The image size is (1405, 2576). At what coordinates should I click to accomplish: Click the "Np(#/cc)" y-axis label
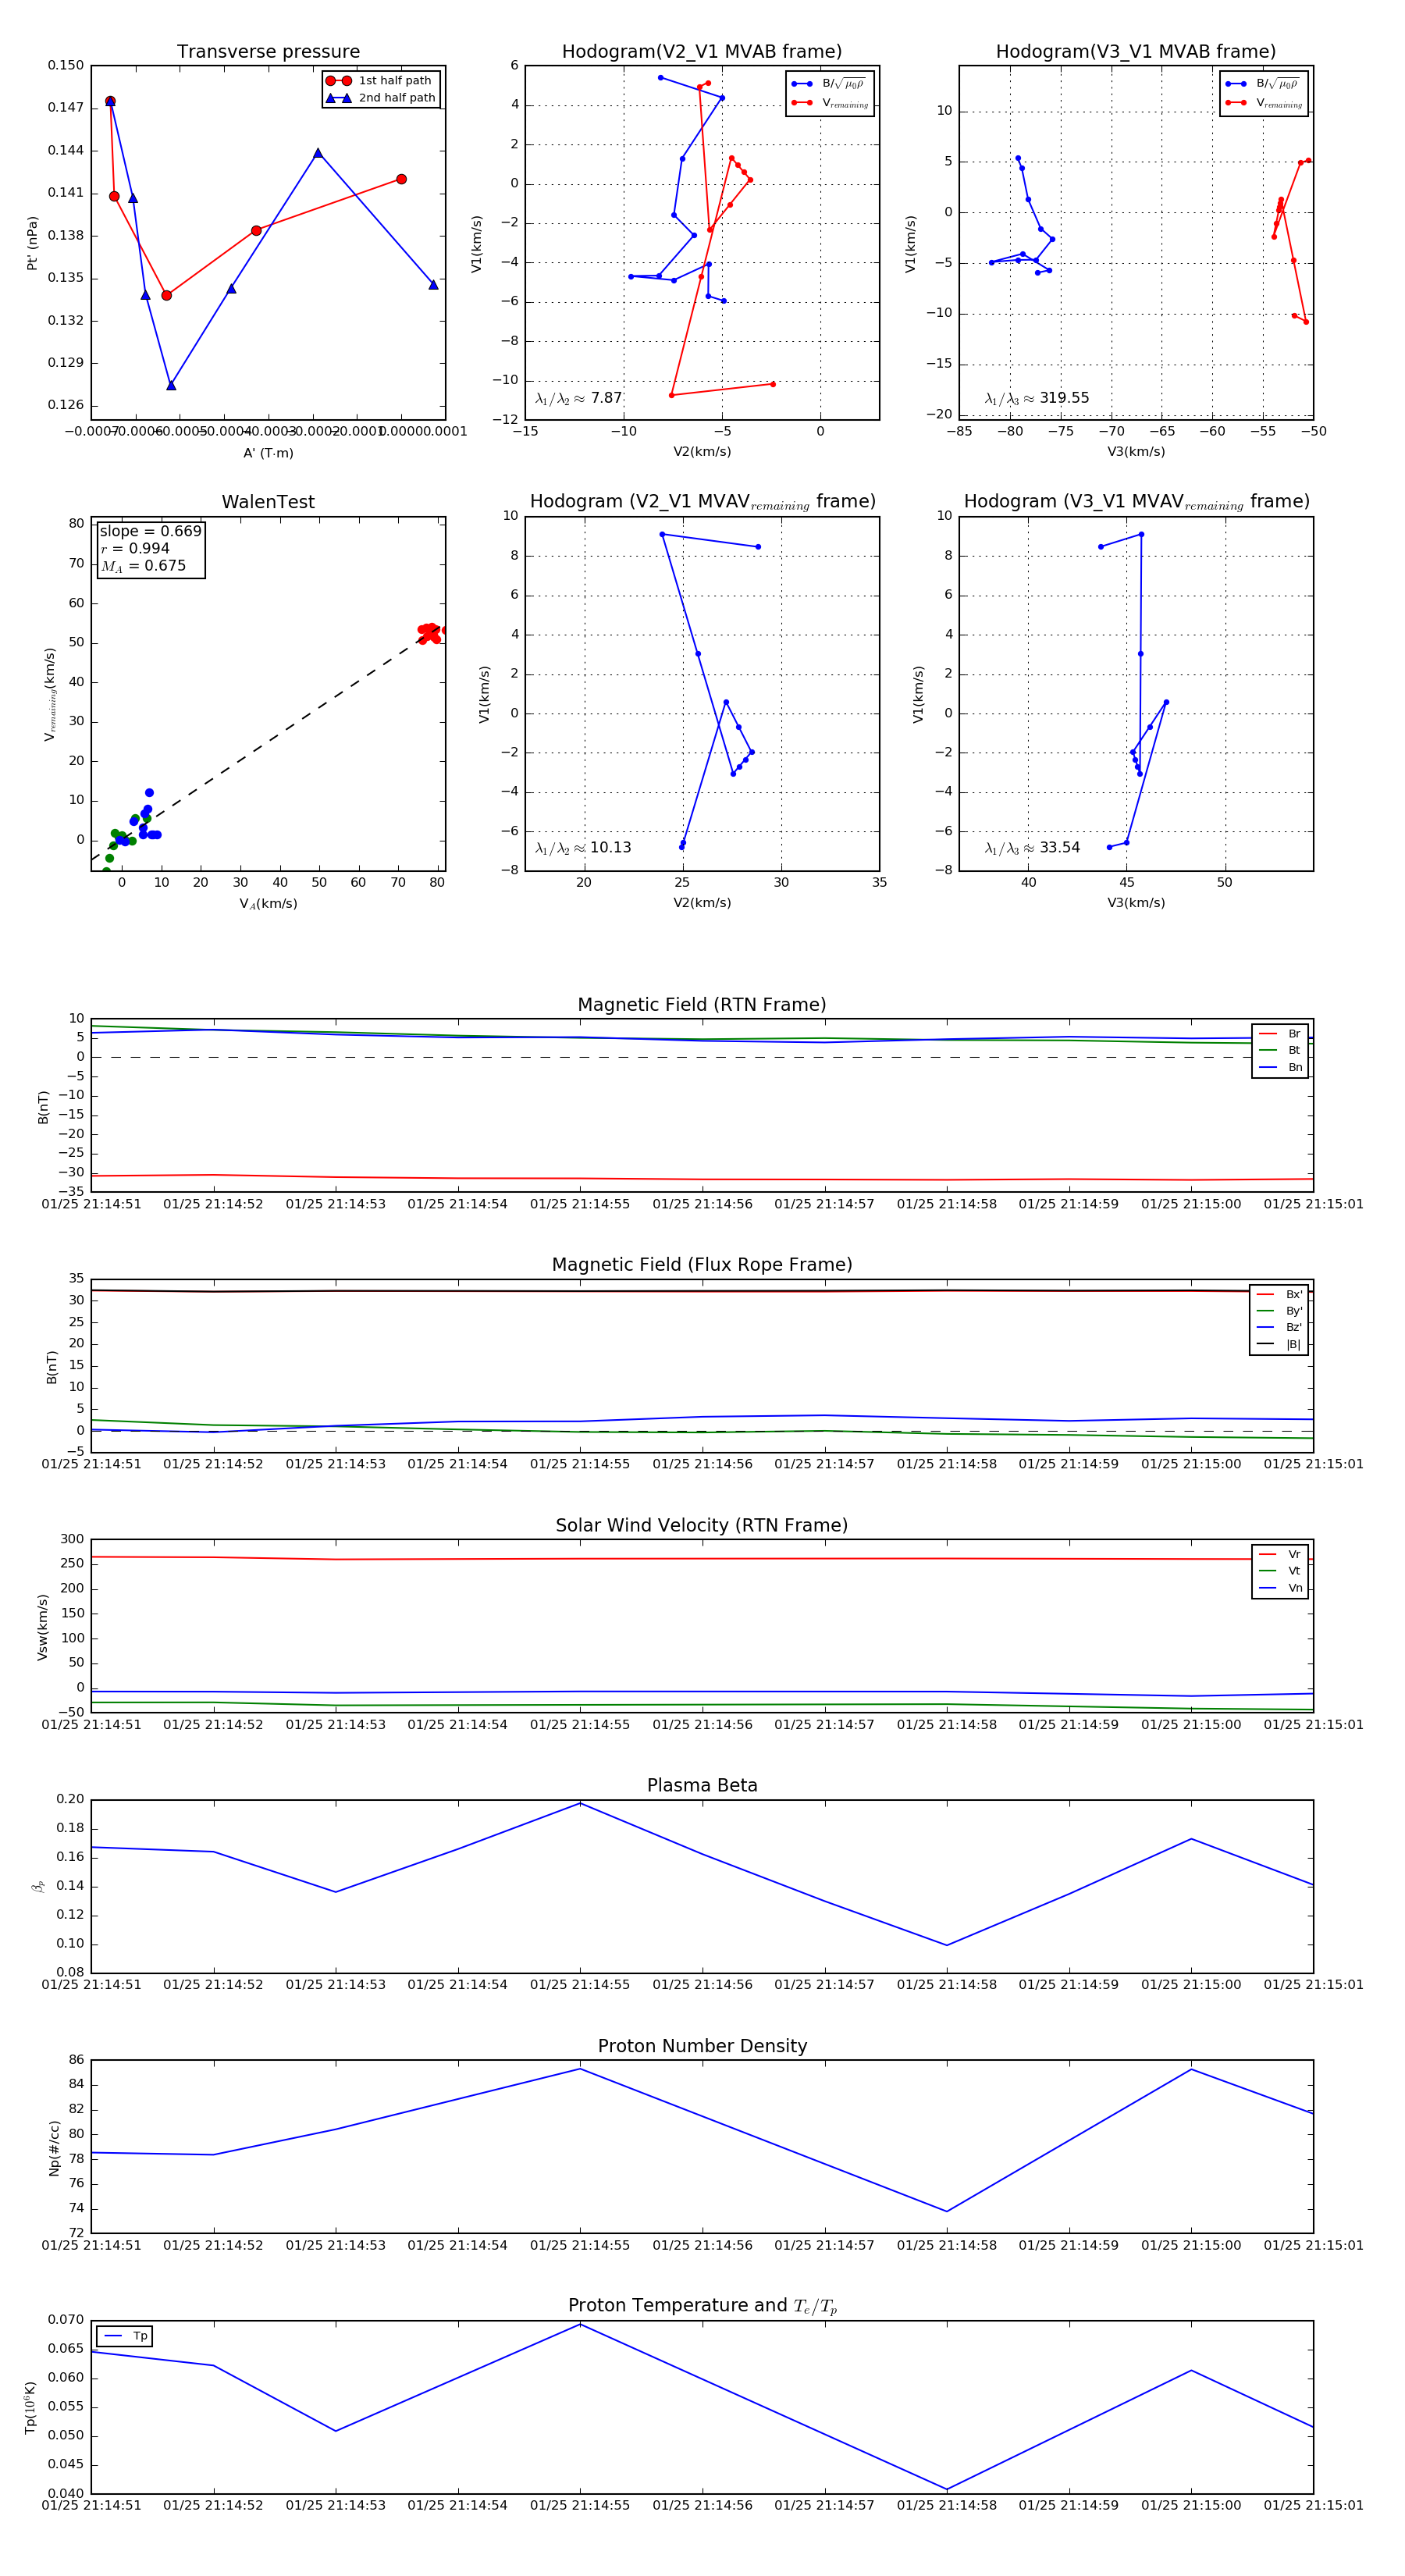[x=54, y=2148]
